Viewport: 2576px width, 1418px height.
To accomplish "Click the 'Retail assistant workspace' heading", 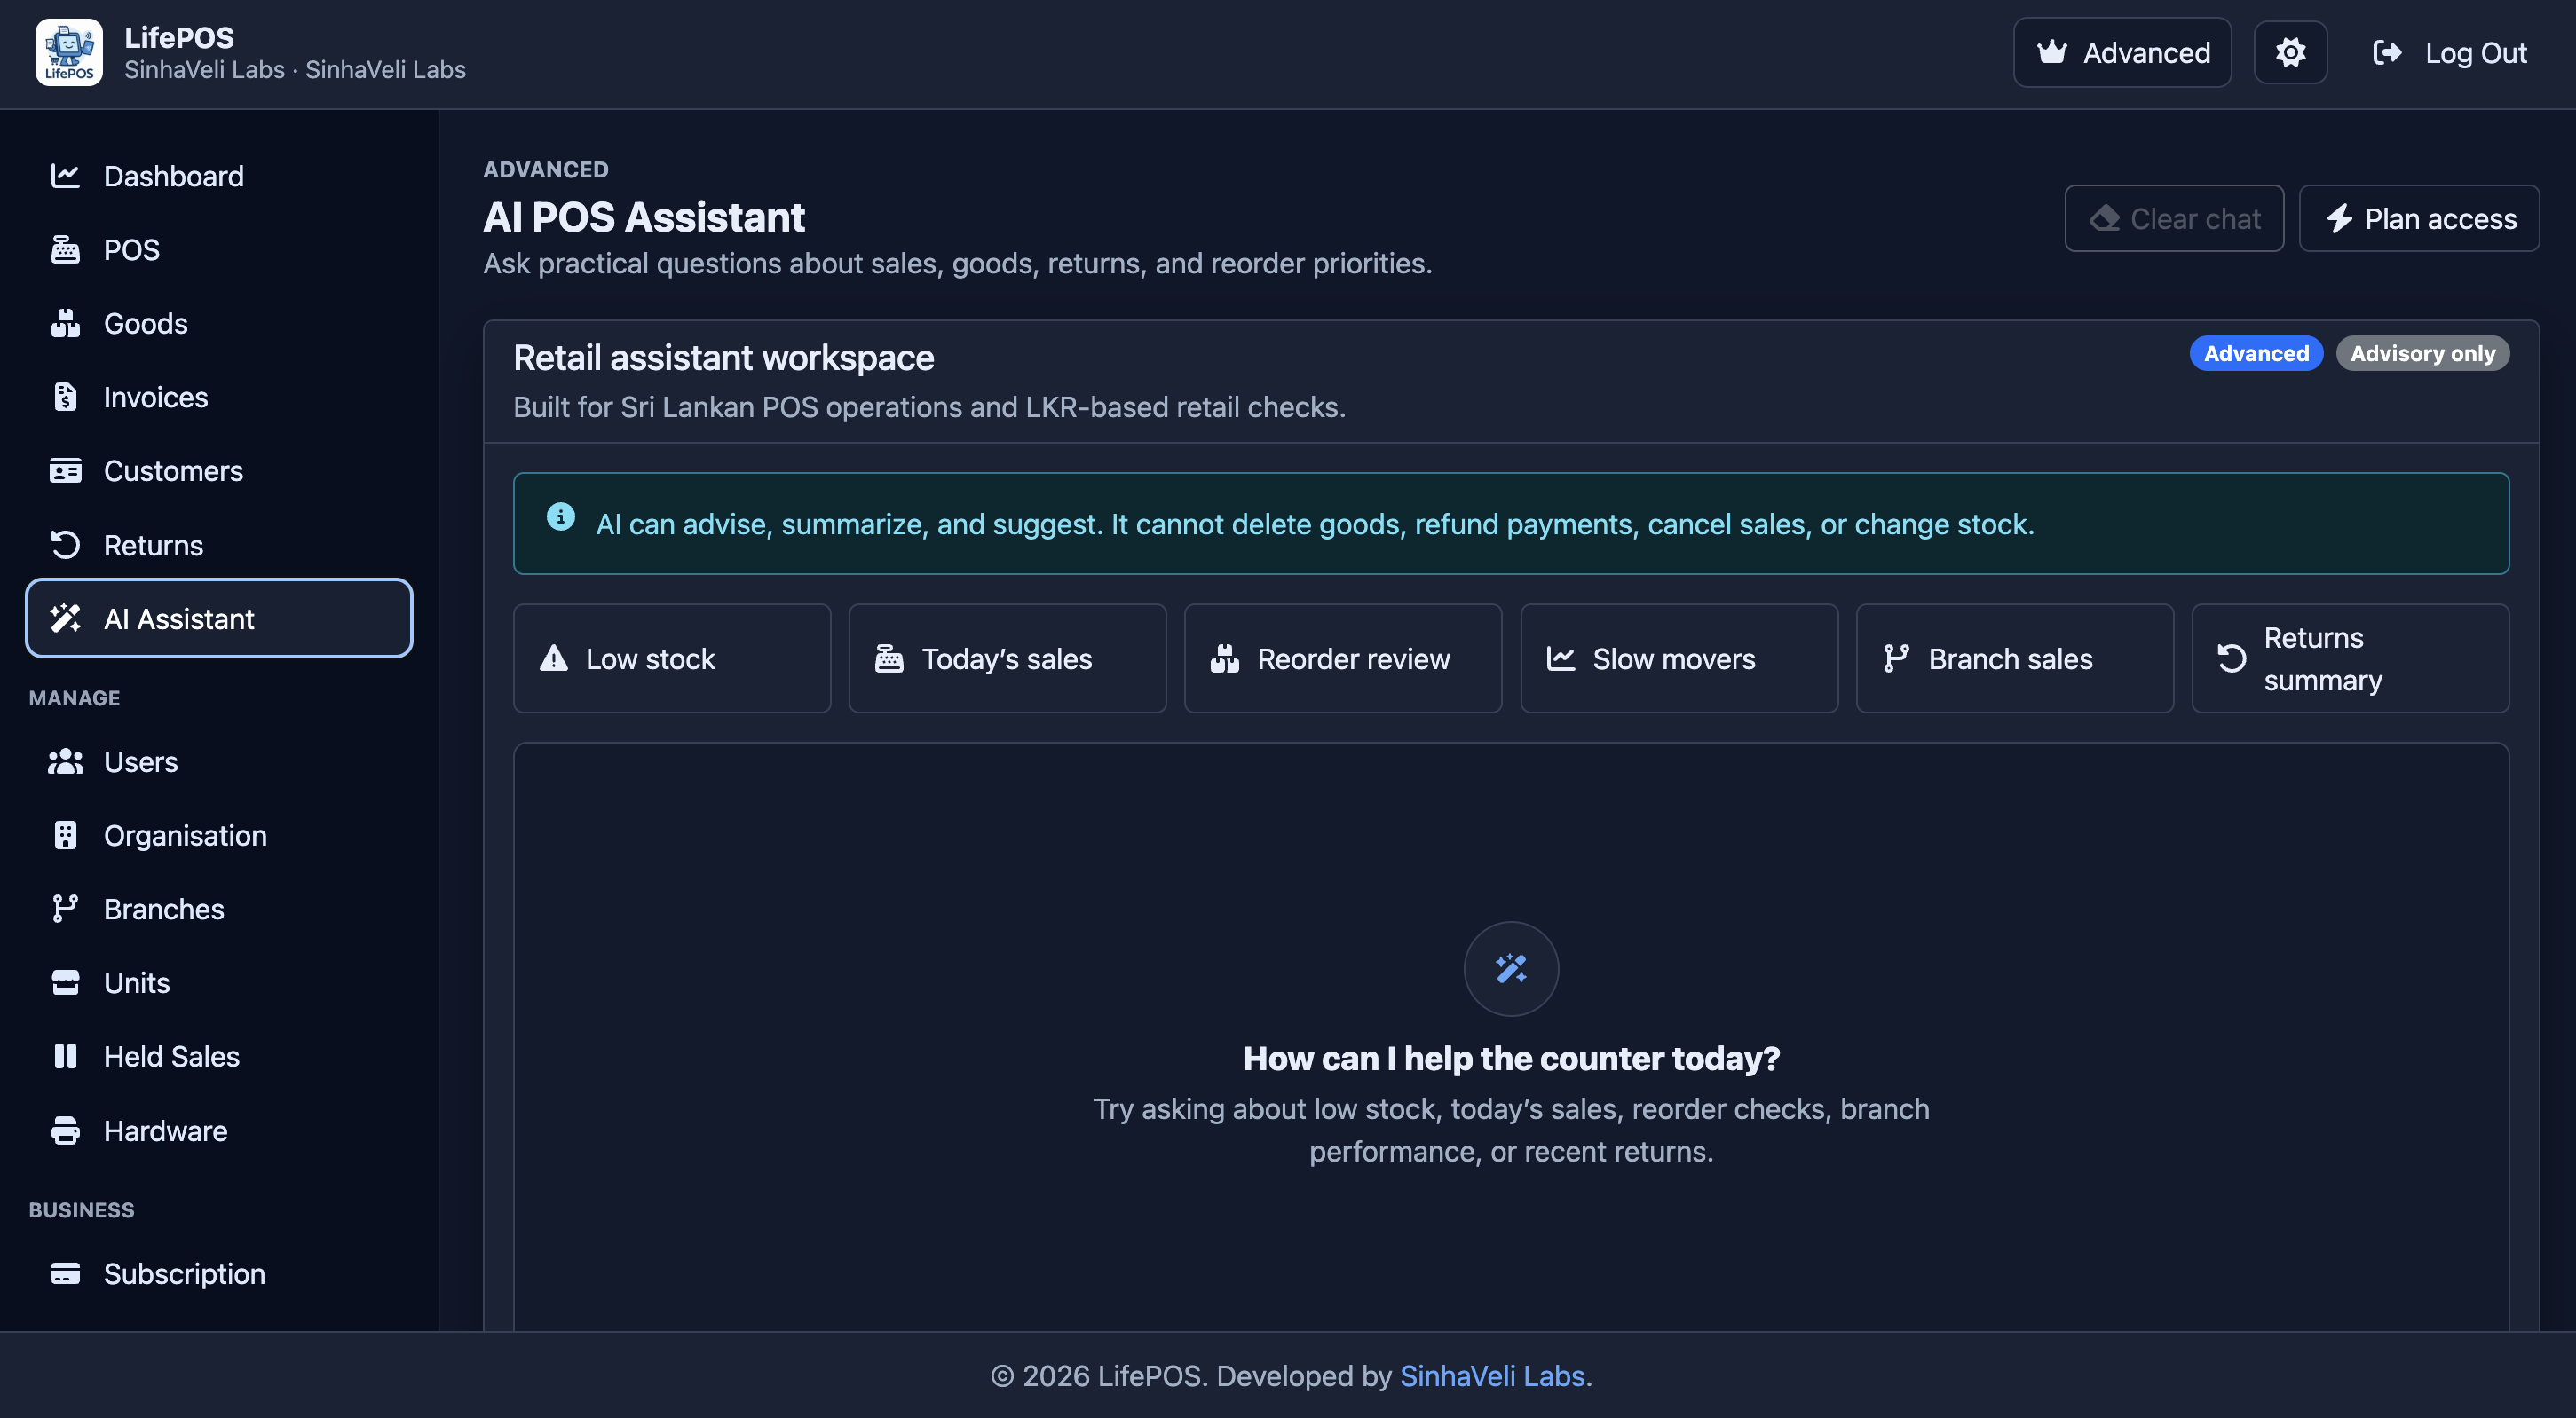I will (x=723, y=358).
